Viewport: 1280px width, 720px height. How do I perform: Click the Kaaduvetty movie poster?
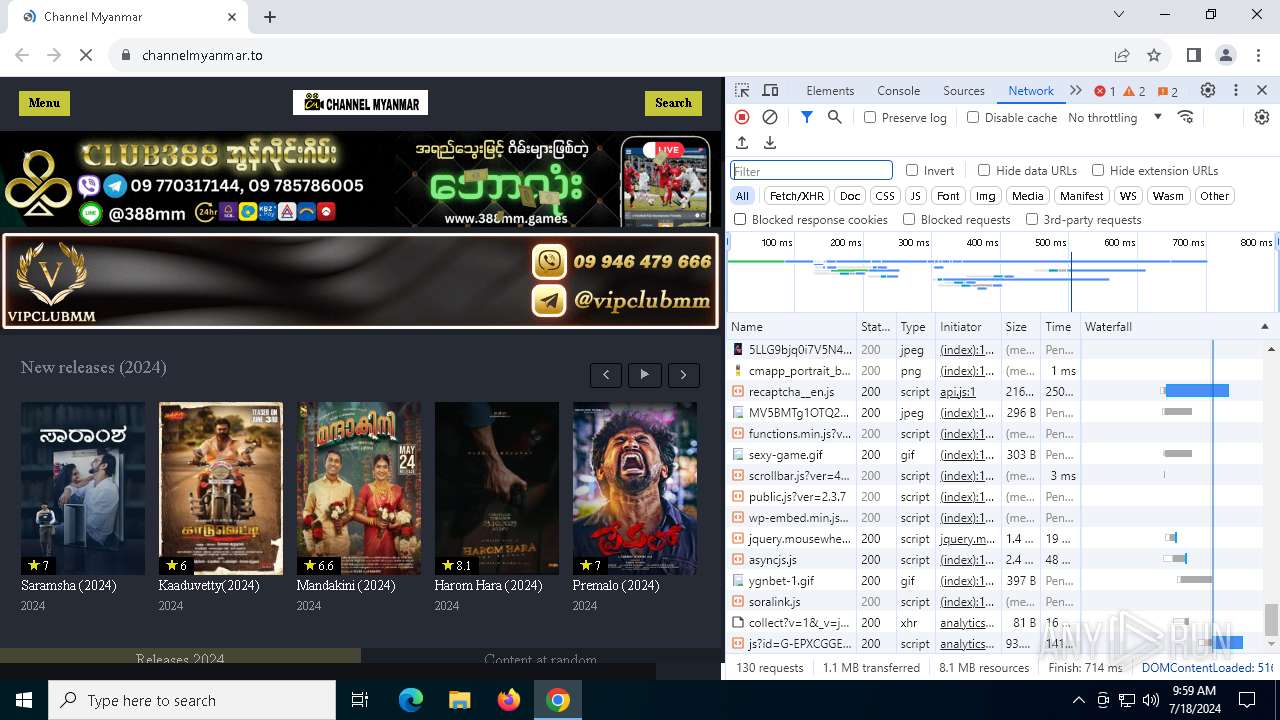[x=221, y=488]
